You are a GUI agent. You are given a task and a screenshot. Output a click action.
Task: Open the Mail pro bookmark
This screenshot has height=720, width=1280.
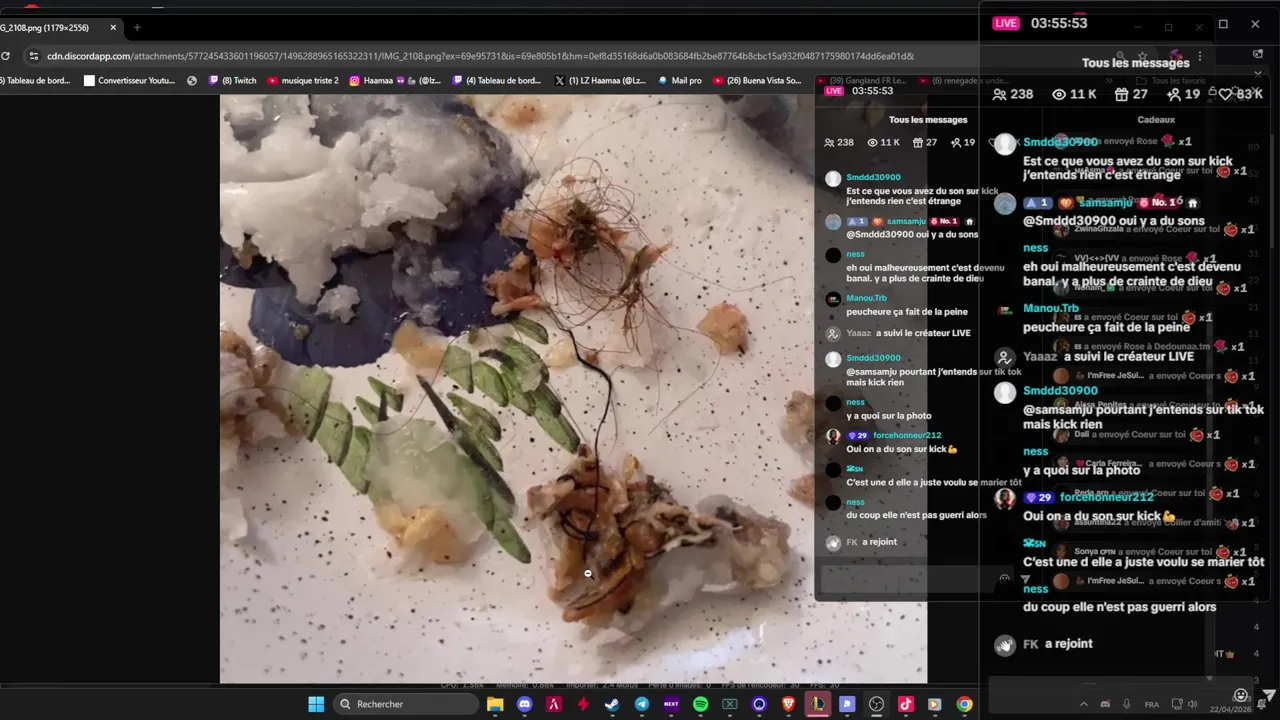coord(679,80)
